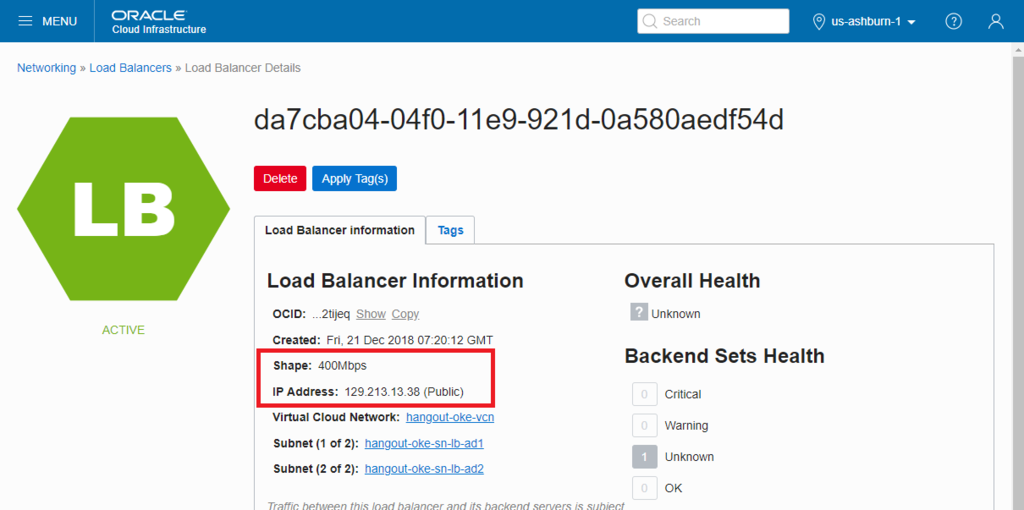This screenshot has width=1024, height=510.
Task: Click the Backend Sets Health heading
Action: click(x=724, y=356)
